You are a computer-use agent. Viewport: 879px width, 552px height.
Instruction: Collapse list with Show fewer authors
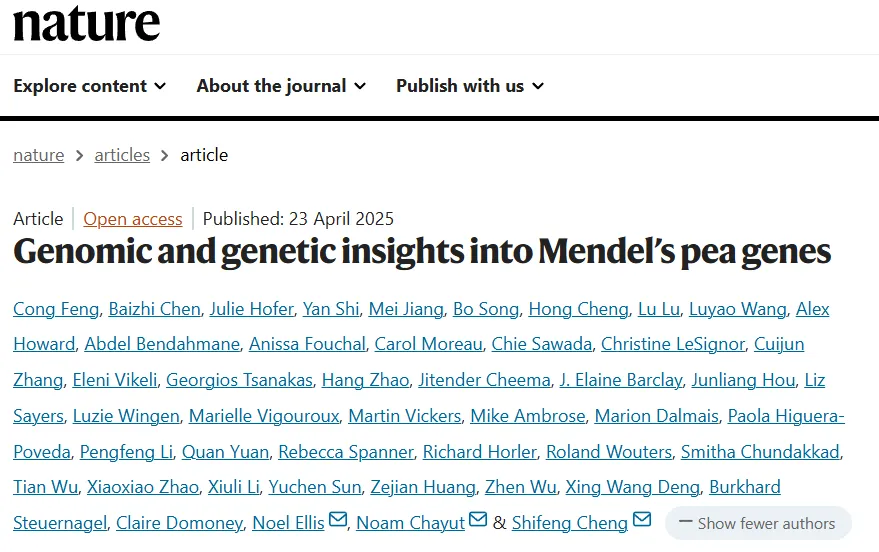pyautogui.click(x=757, y=523)
